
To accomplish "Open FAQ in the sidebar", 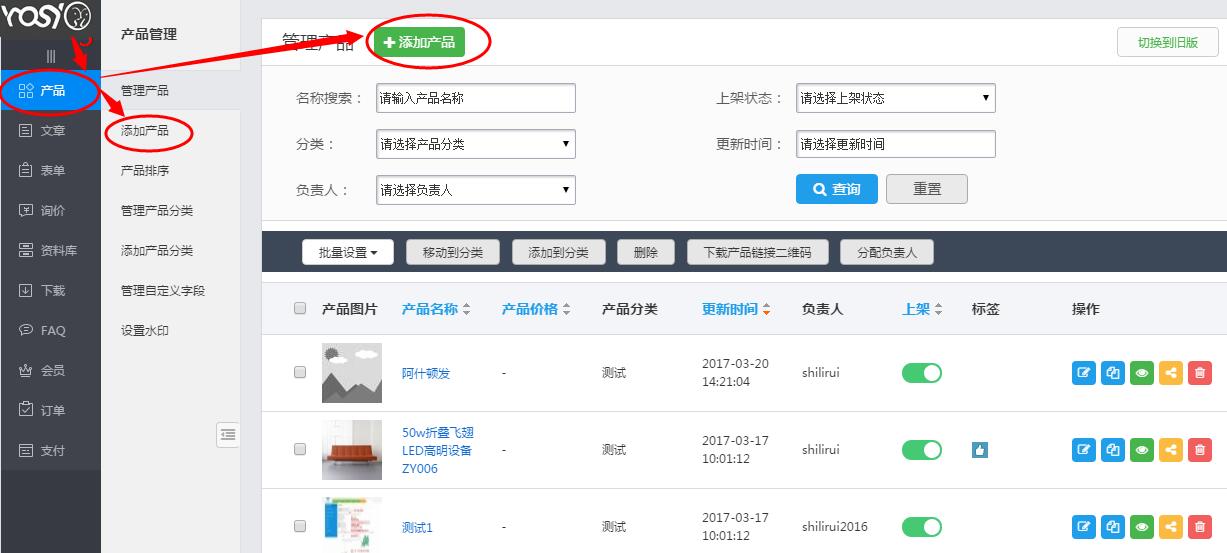I will tap(50, 331).
